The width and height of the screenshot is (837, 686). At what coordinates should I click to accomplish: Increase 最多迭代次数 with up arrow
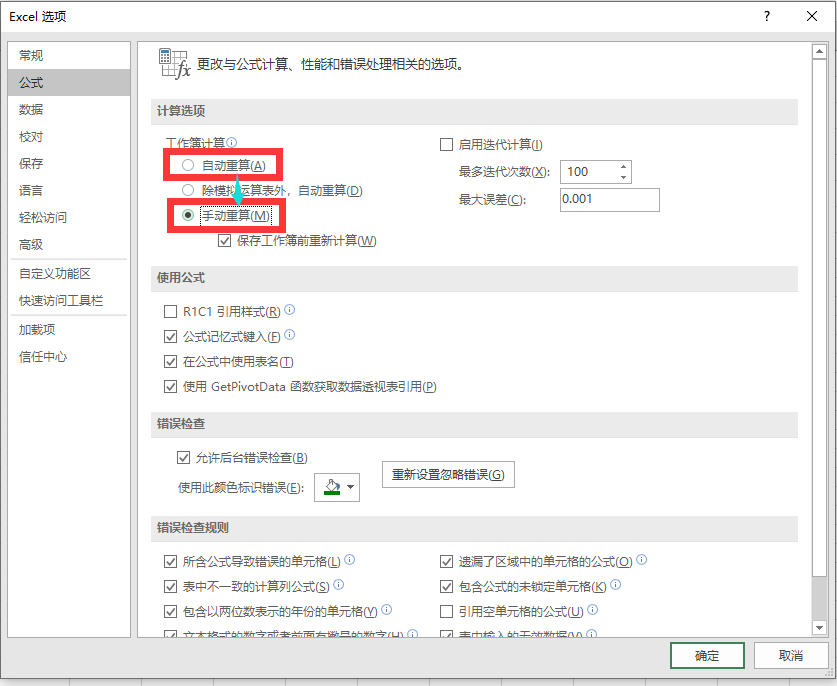[623, 167]
